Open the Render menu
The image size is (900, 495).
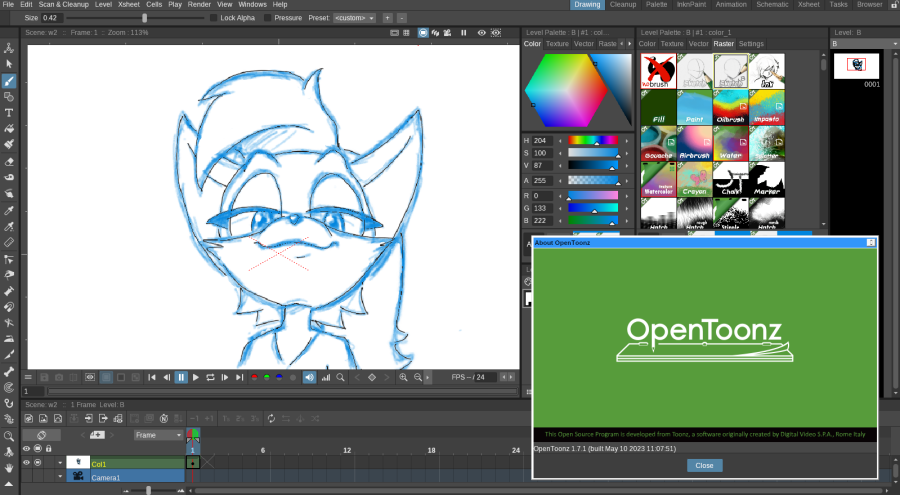point(199,4)
